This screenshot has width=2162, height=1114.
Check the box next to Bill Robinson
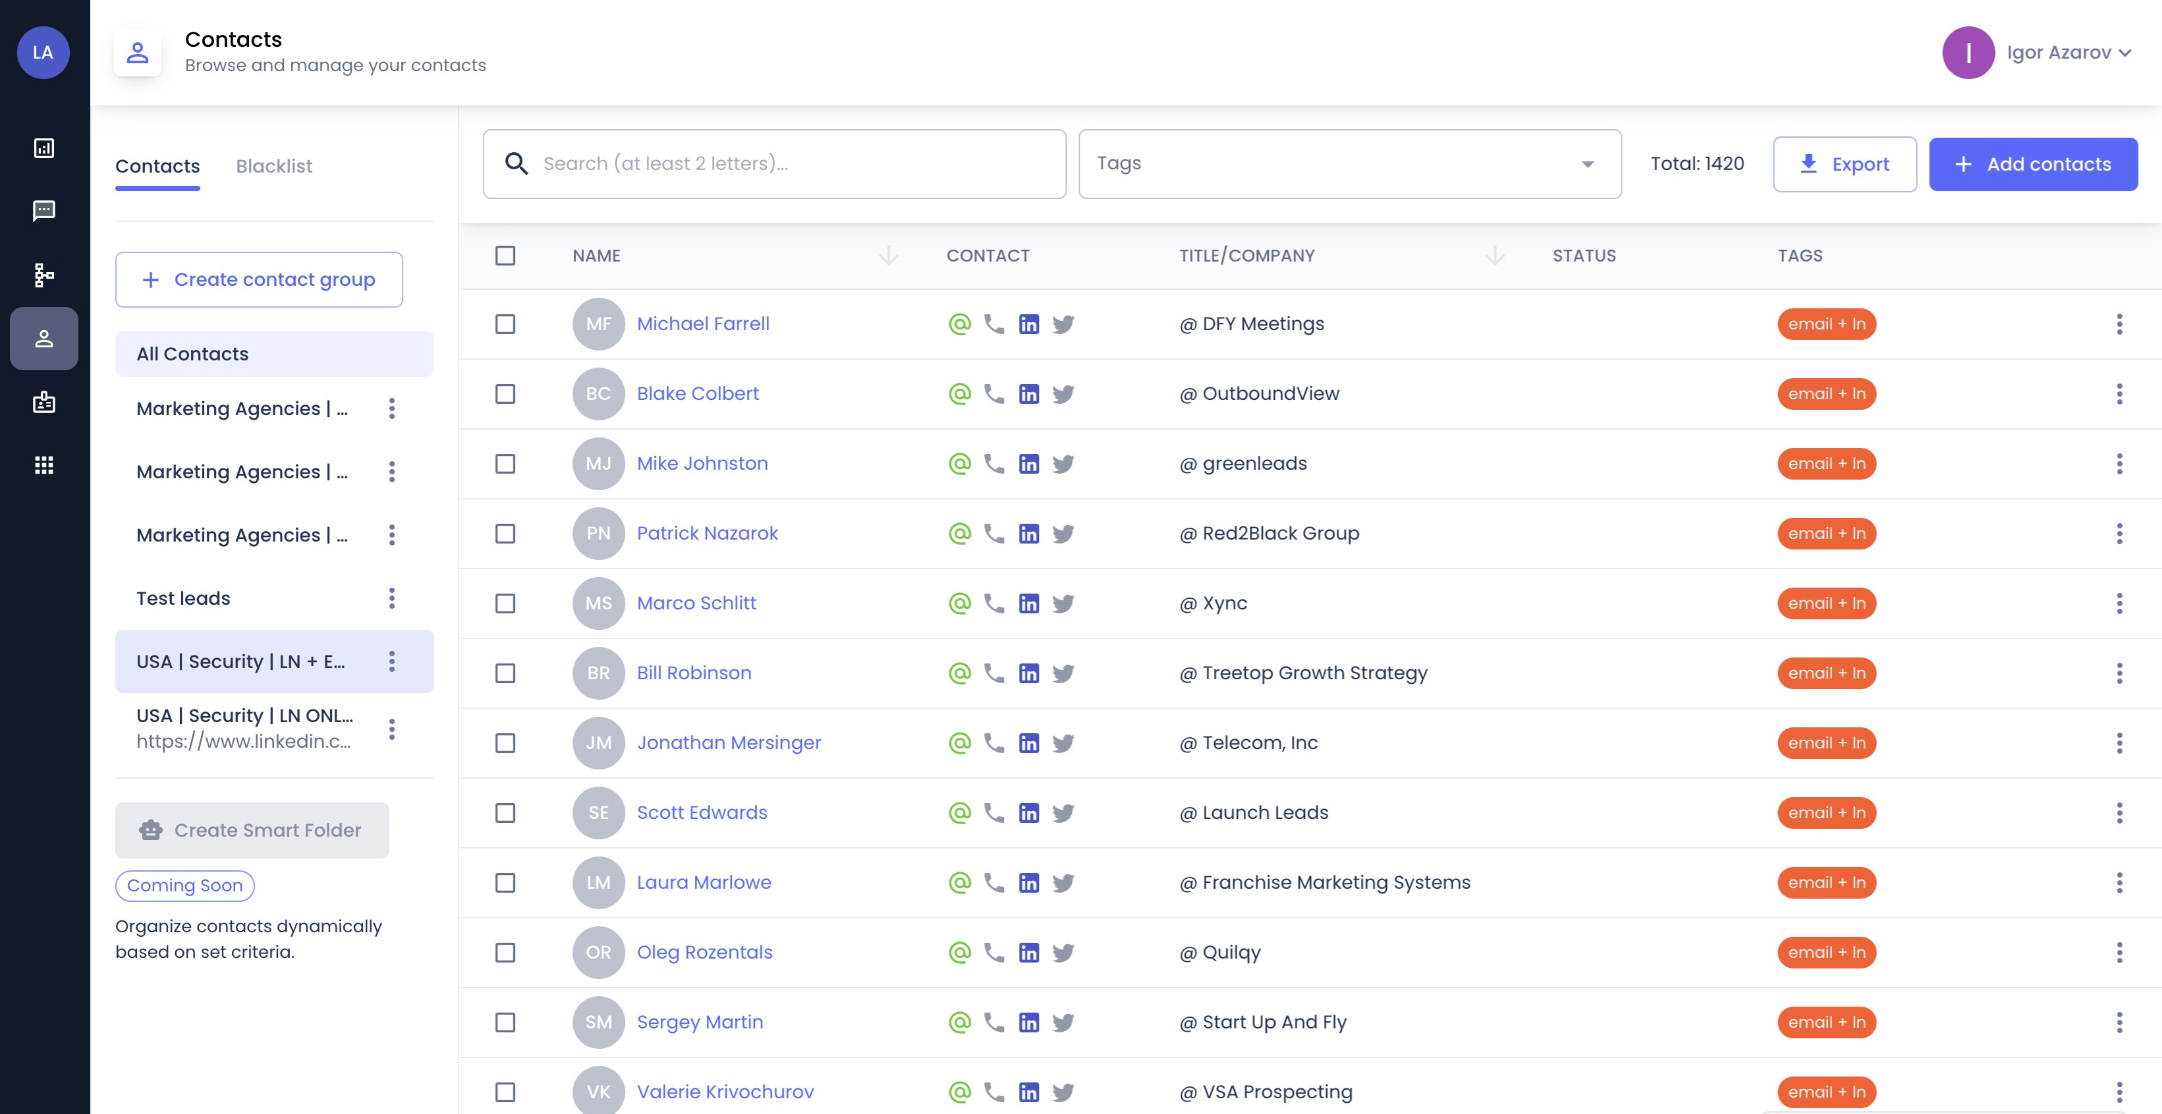505,673
